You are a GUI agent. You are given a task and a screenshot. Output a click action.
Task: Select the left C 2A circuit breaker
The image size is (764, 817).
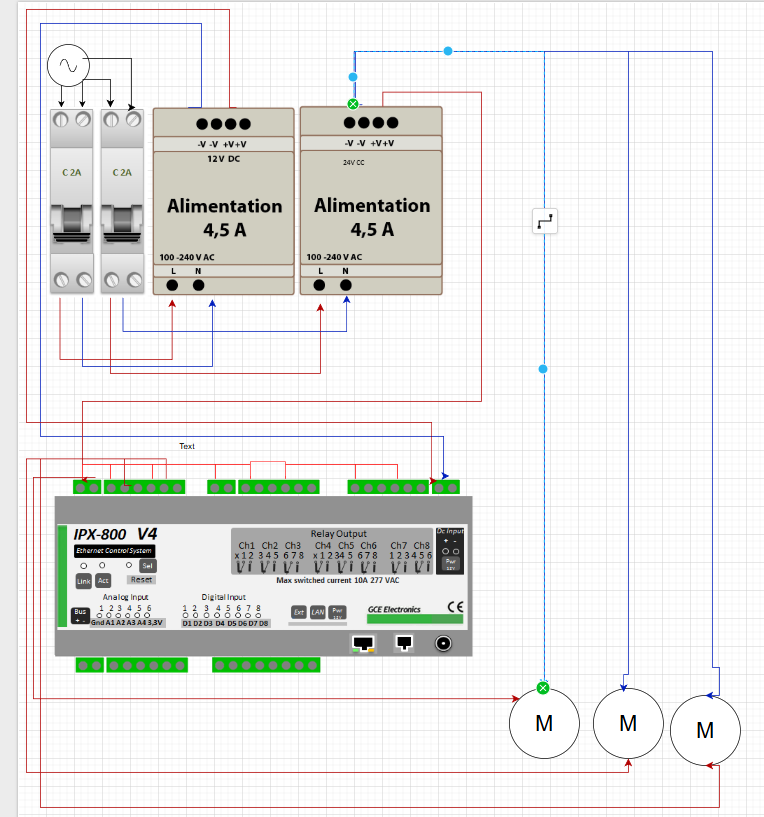[x=73, y=200]
